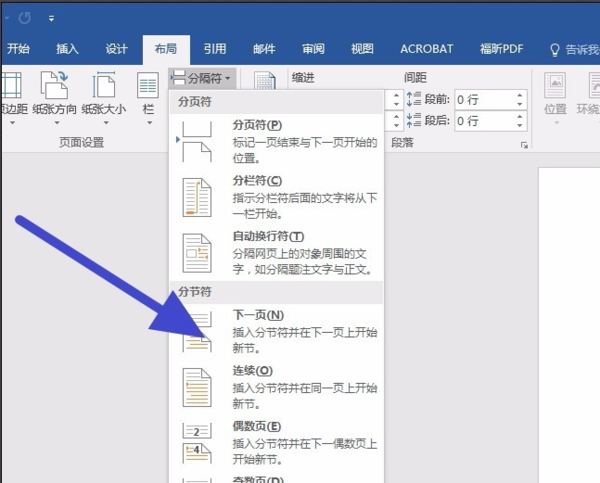
Task: Switch to the 审阅 review tab
Action: point(313,49)
